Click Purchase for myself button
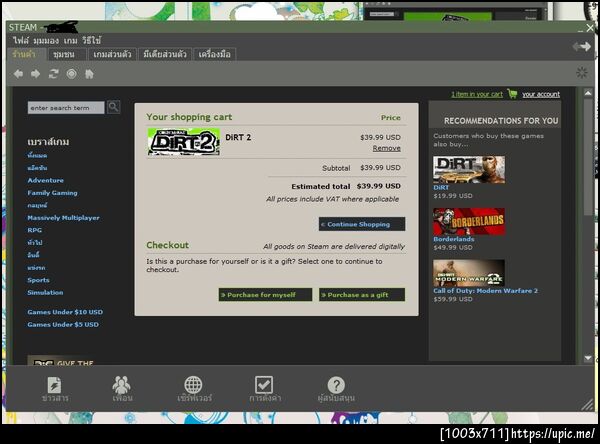This screenshot has width=600, height=444. tap(265, 295)
